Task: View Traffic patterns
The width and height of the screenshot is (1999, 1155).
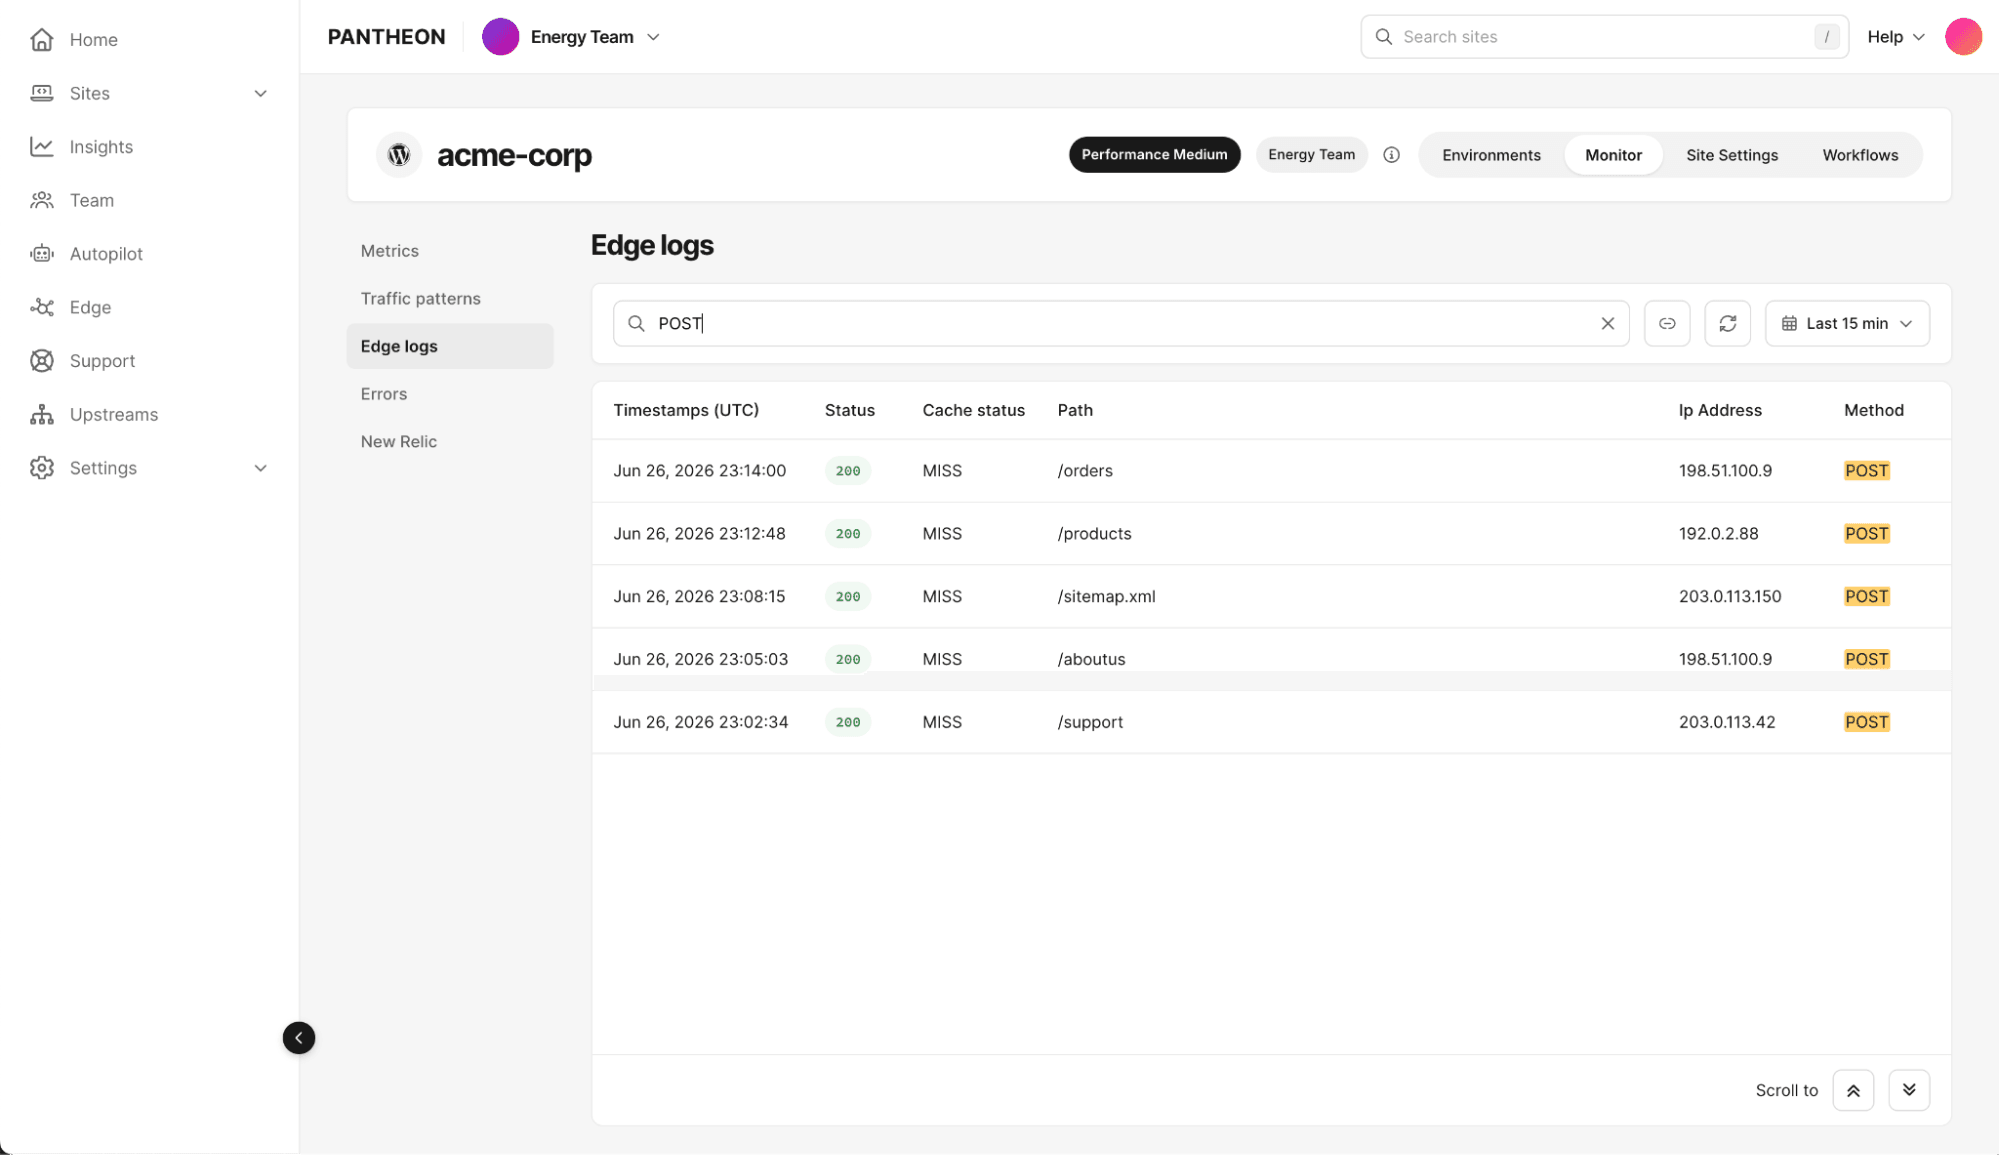Action: tap(420, 298)
